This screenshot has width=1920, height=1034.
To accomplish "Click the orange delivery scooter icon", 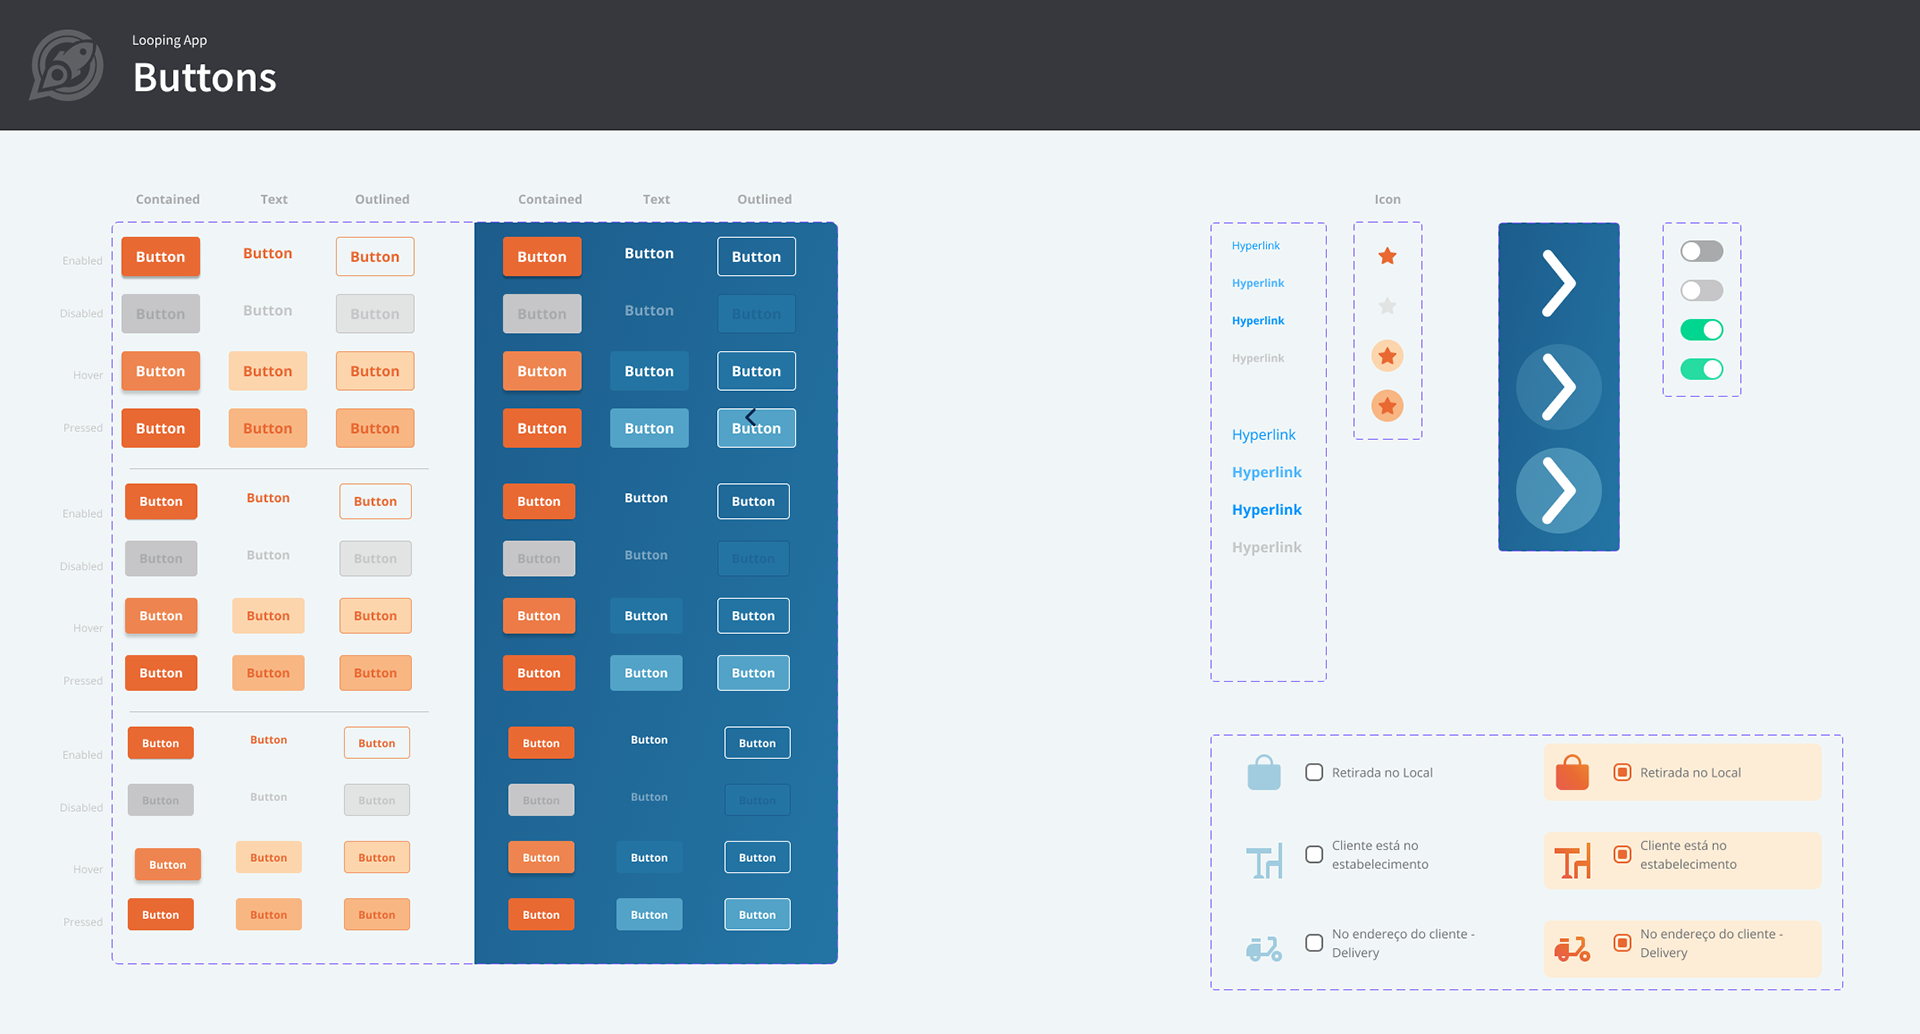I will [1572, 948].
